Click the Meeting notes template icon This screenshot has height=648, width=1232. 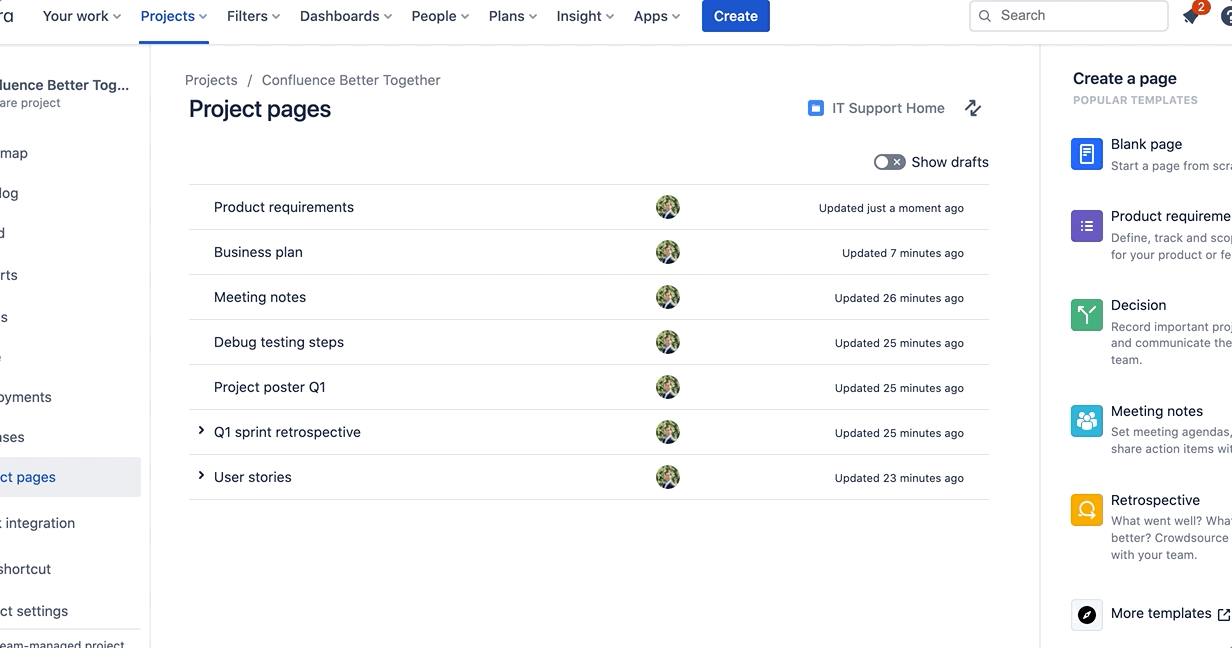click(x=1087, y=420)
